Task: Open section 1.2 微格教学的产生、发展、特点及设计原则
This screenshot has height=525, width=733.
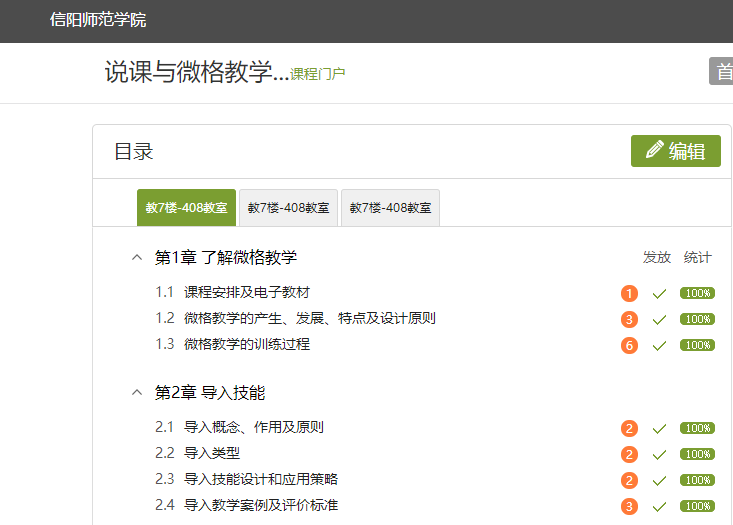Action: point(309,319)
